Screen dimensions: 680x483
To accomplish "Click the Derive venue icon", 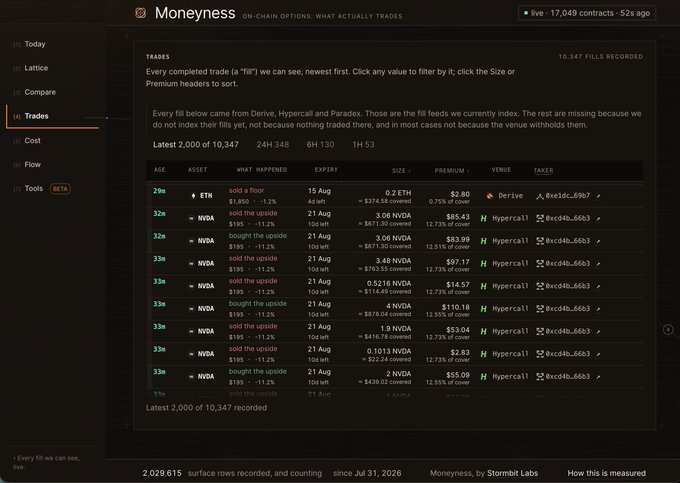I will click(489, 196).
